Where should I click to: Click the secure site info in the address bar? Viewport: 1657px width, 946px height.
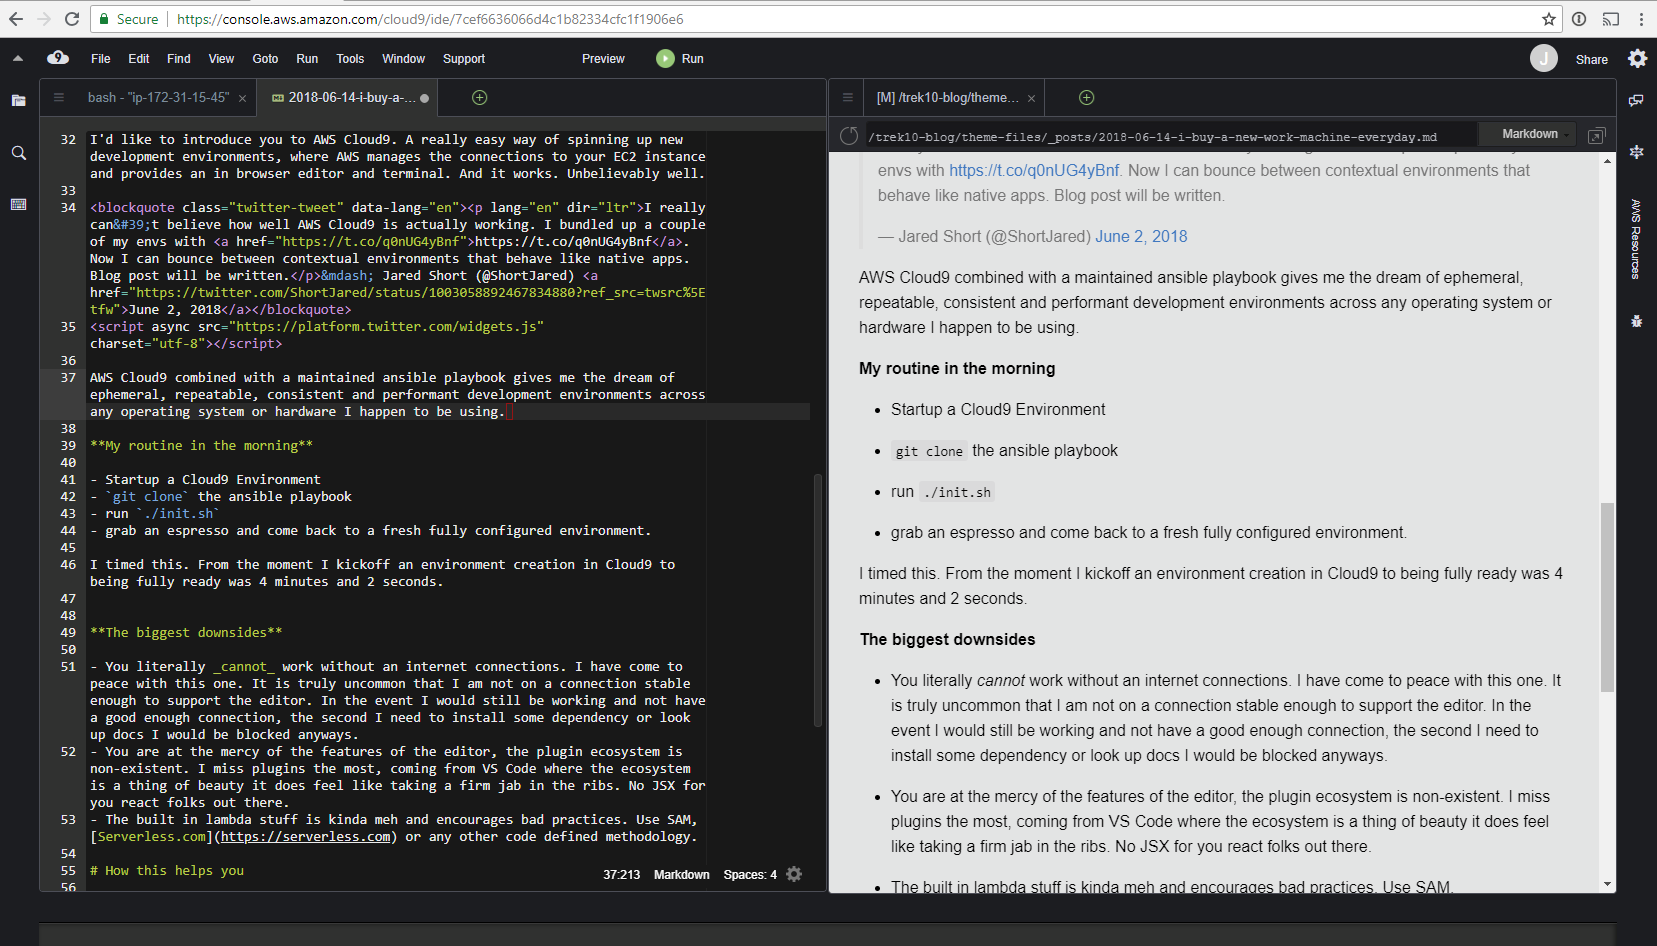tap(128, 19)
